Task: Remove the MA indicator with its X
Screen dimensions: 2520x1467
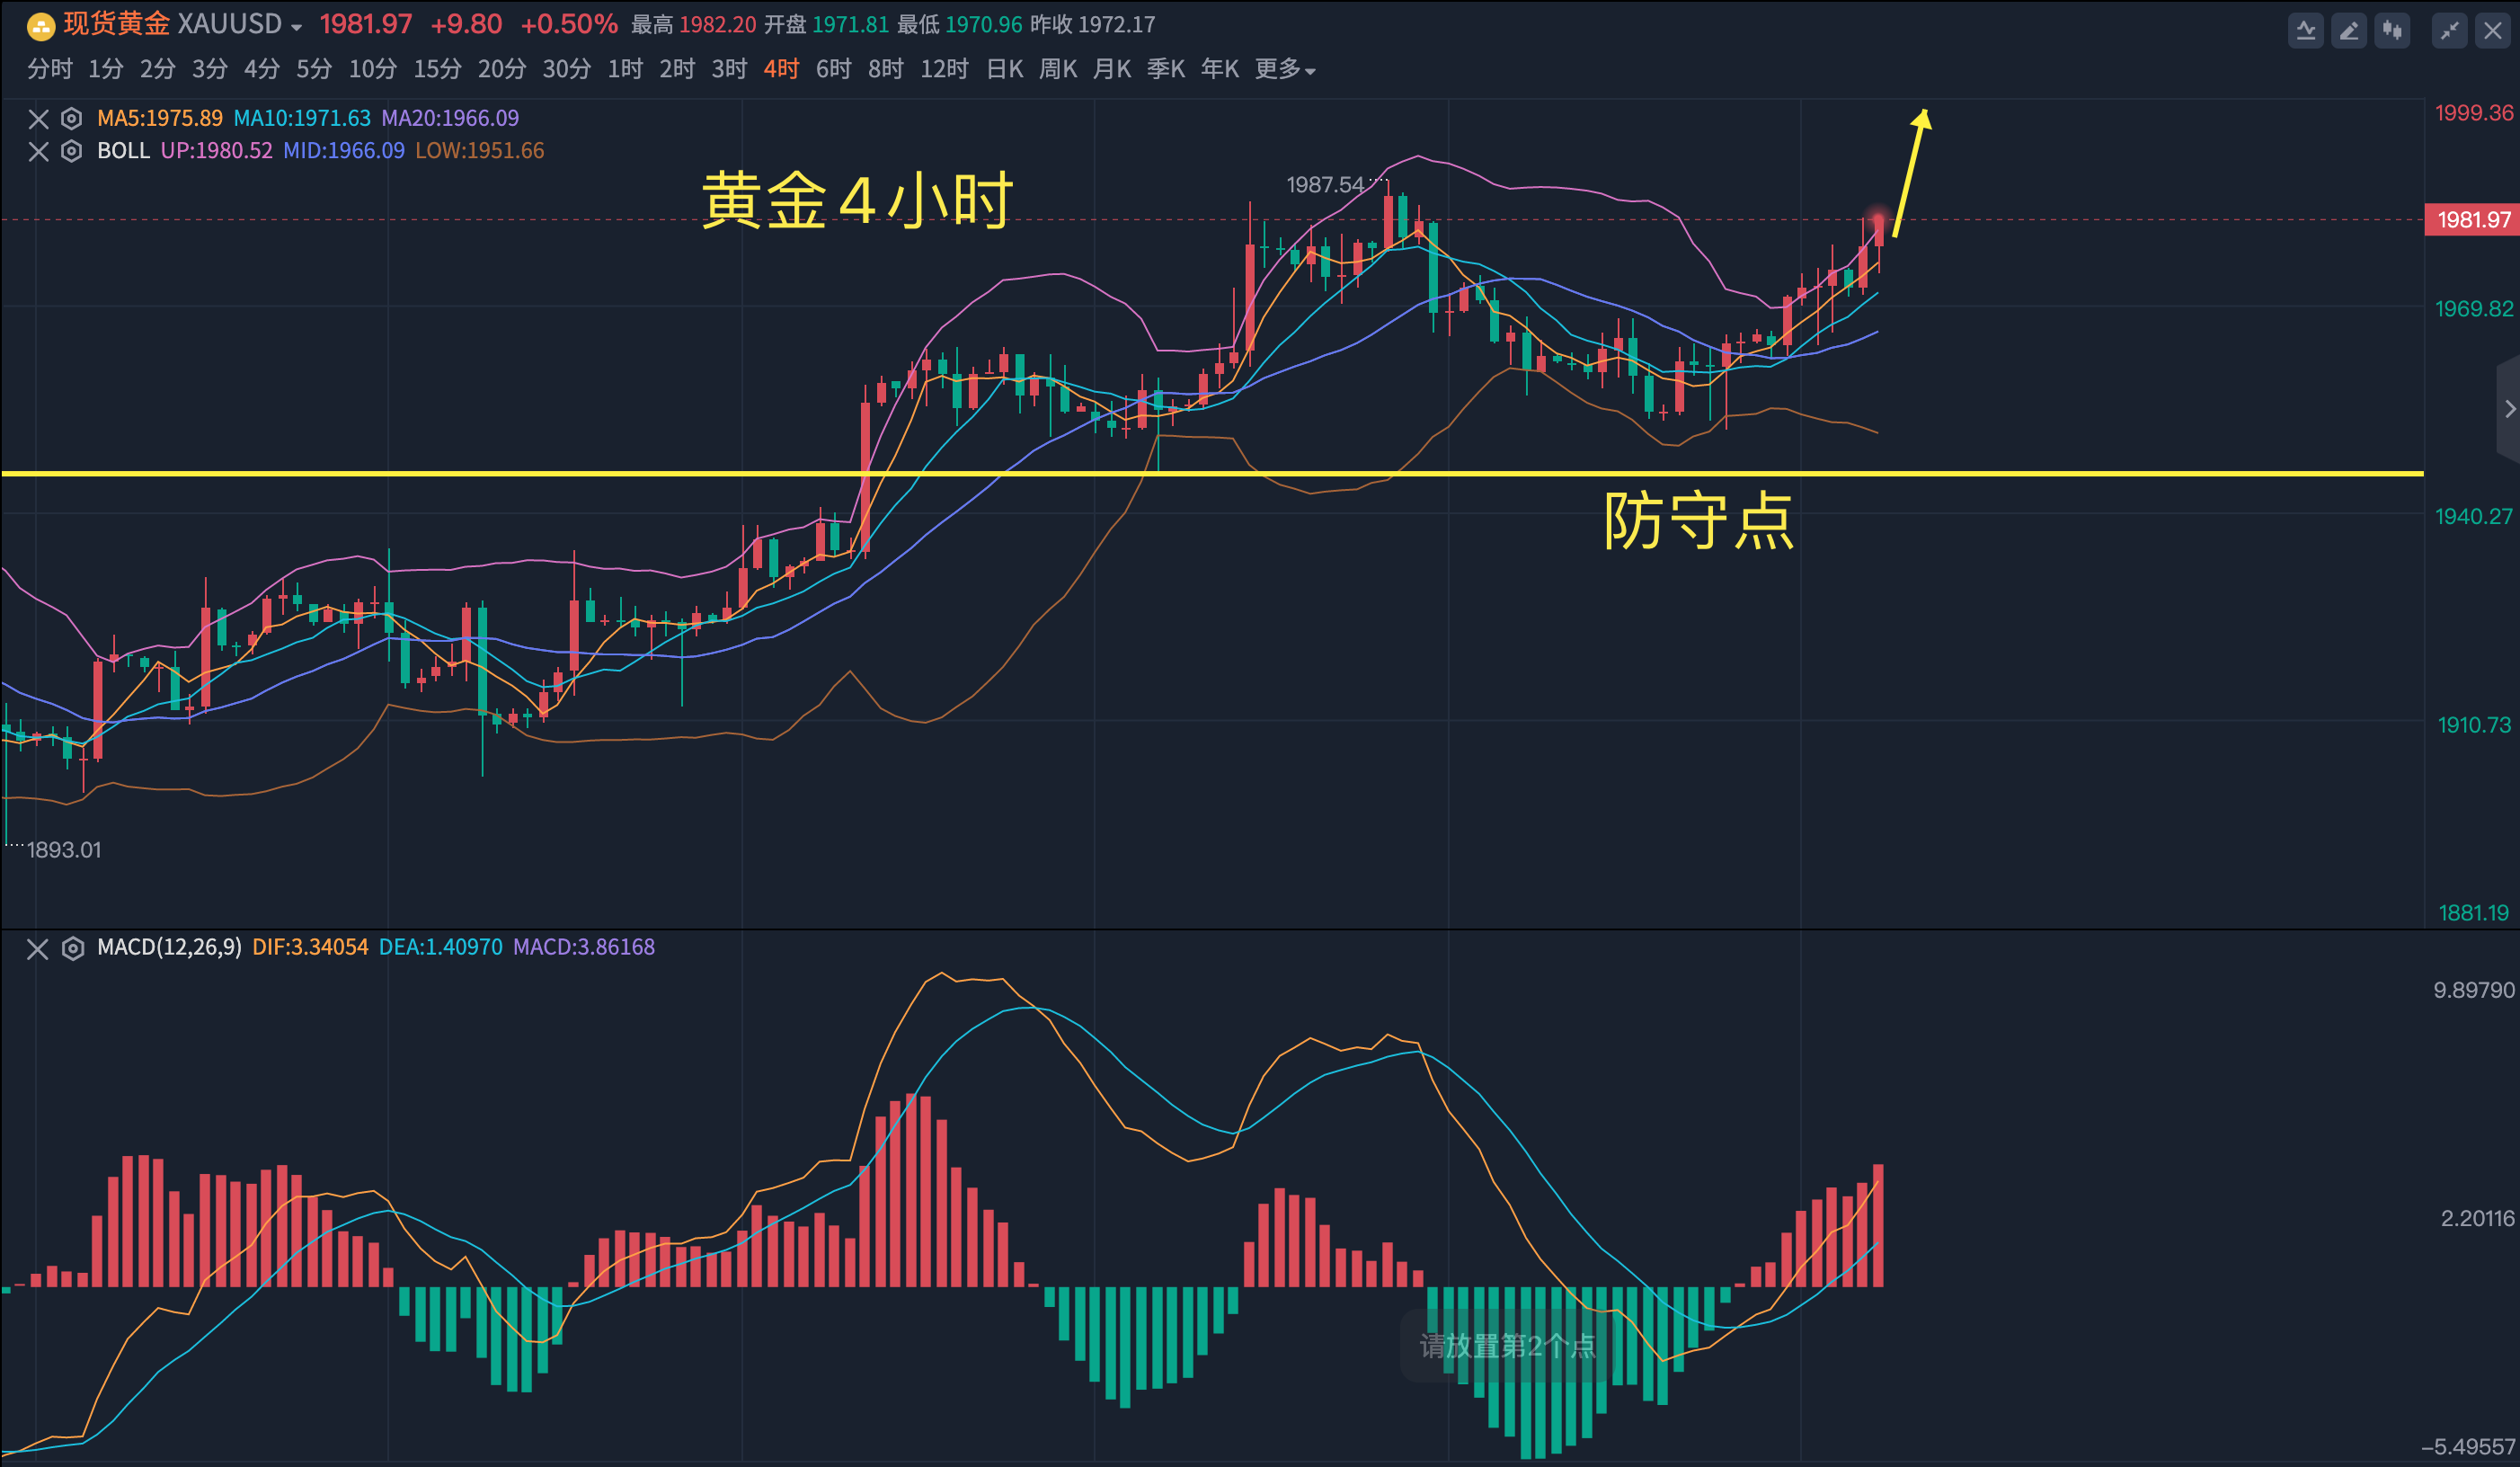Action: pyautogui.click(x=38, y=119)
